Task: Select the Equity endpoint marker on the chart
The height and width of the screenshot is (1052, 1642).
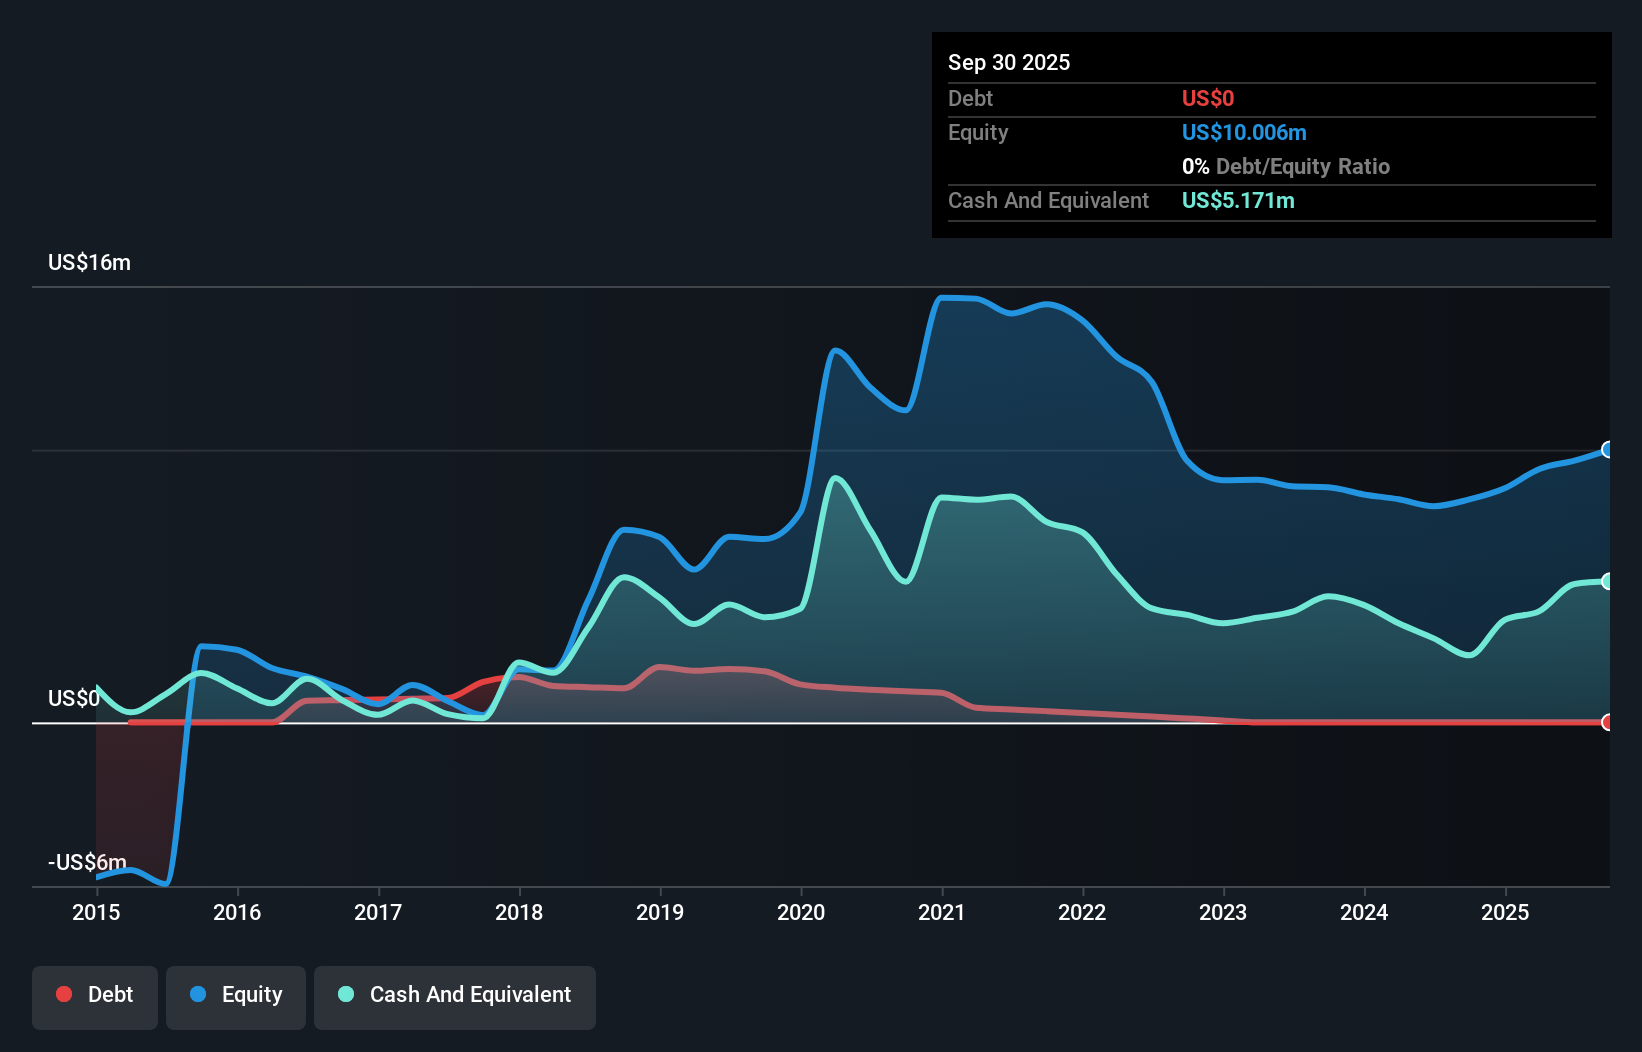Action: [x=1606, y=450]
